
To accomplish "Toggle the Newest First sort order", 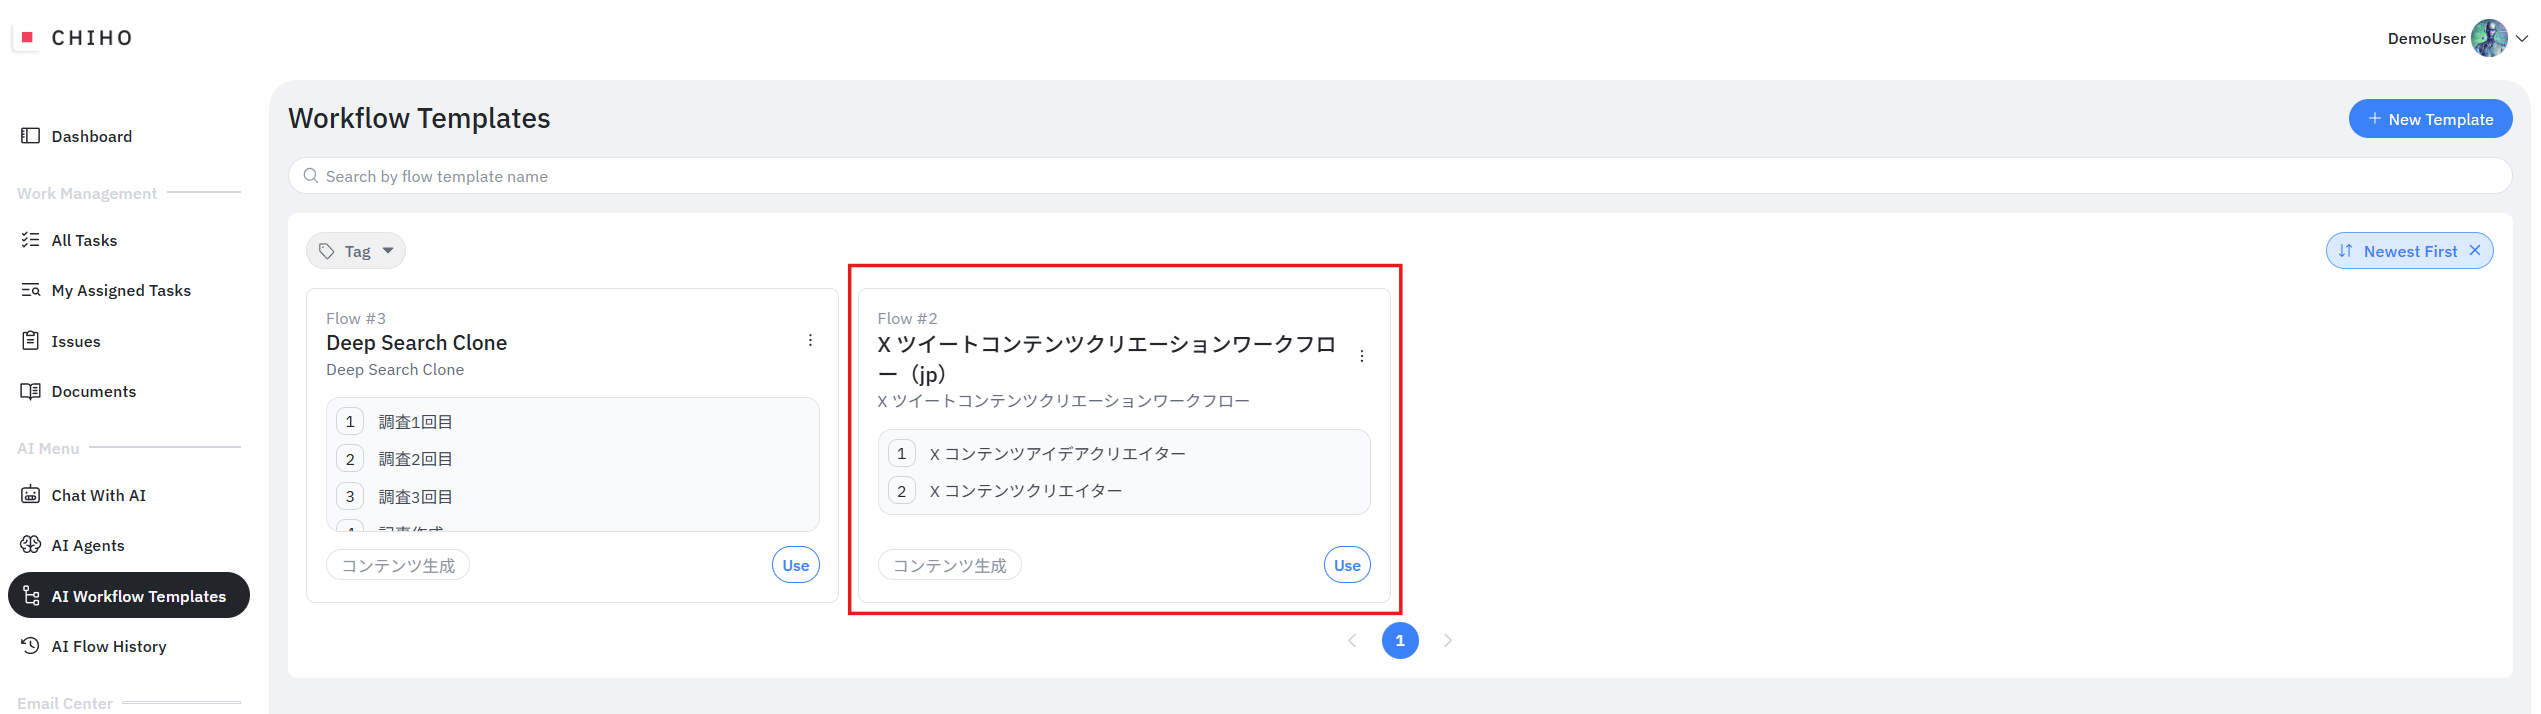I will (2400, 251).
